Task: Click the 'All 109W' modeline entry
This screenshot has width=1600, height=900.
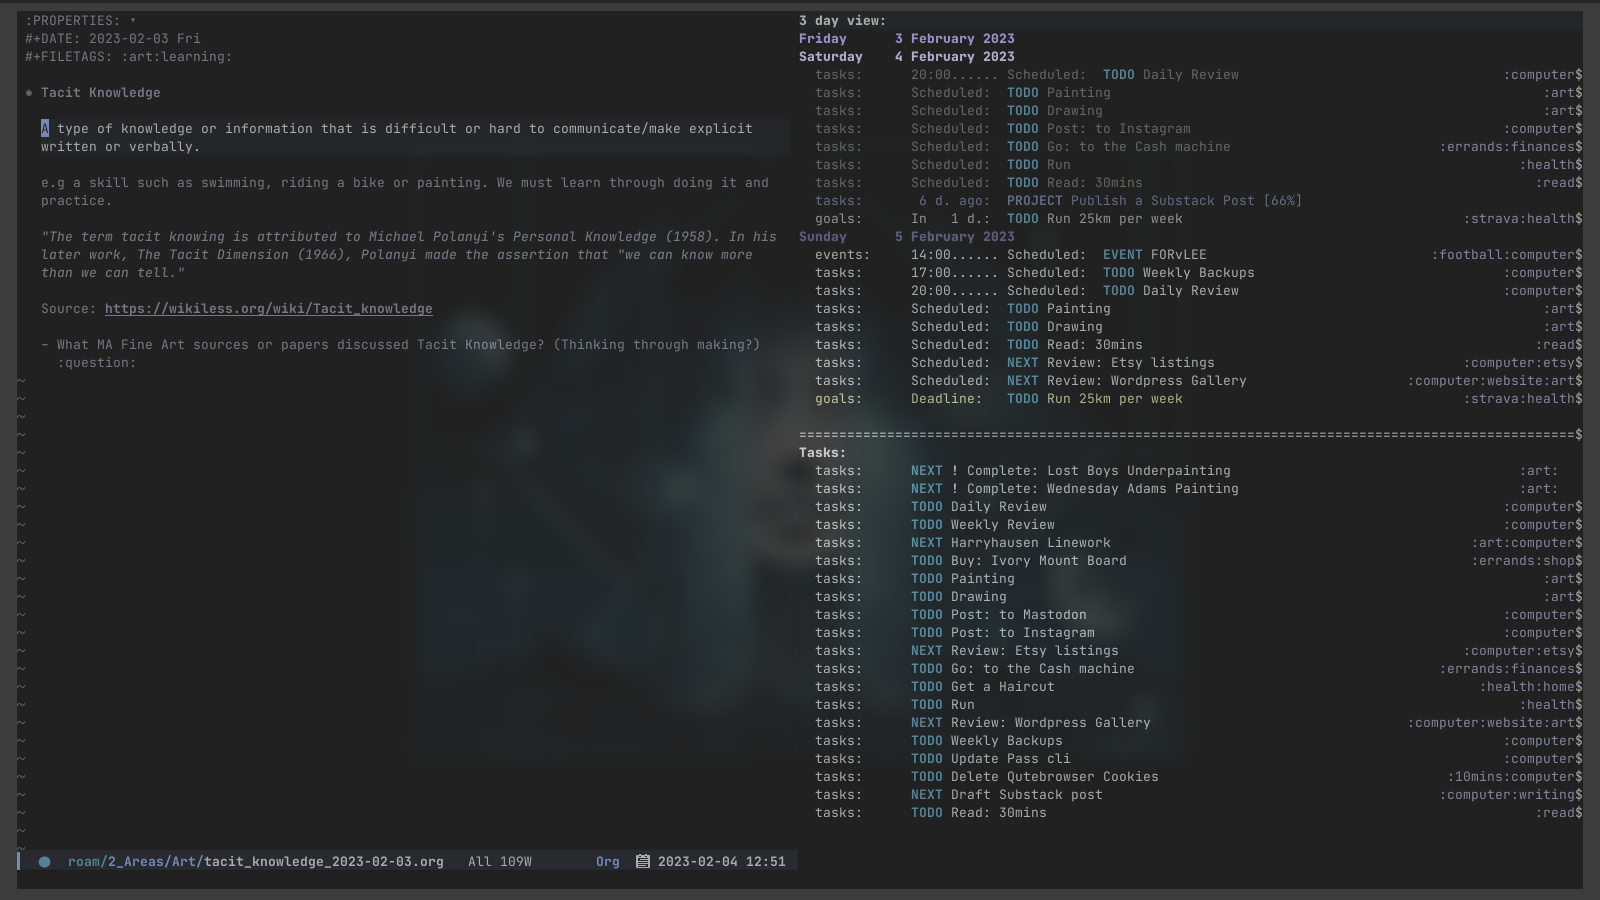Action: [x=500, y=861]
